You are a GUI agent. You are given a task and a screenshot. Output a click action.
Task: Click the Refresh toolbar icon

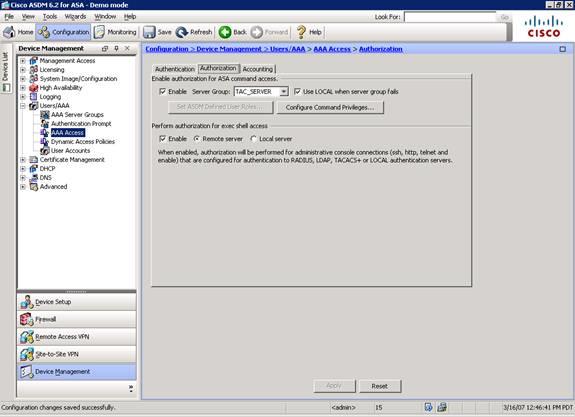coord(182,32)
